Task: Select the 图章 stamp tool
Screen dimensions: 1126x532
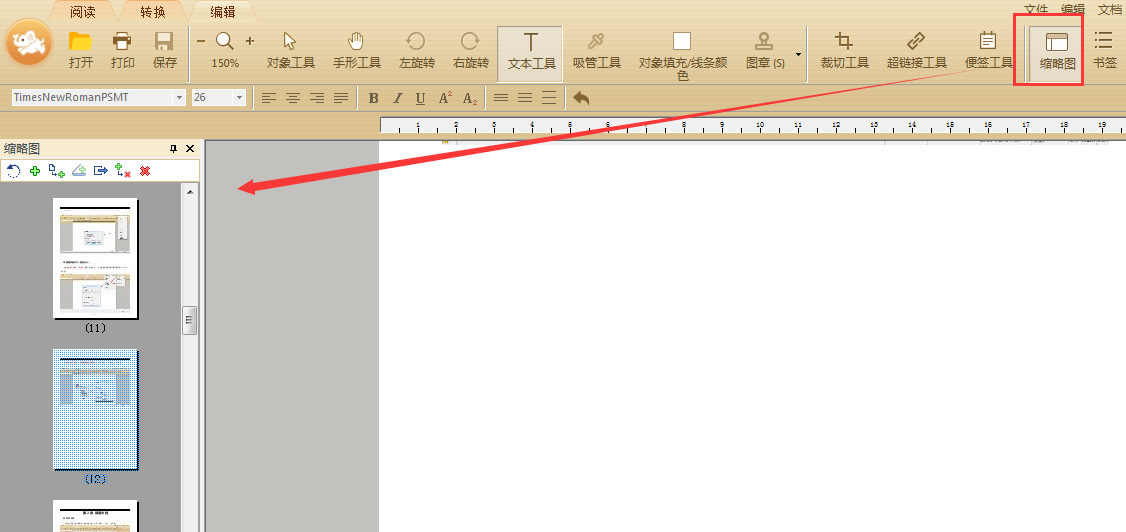Action: coord(766,50)
